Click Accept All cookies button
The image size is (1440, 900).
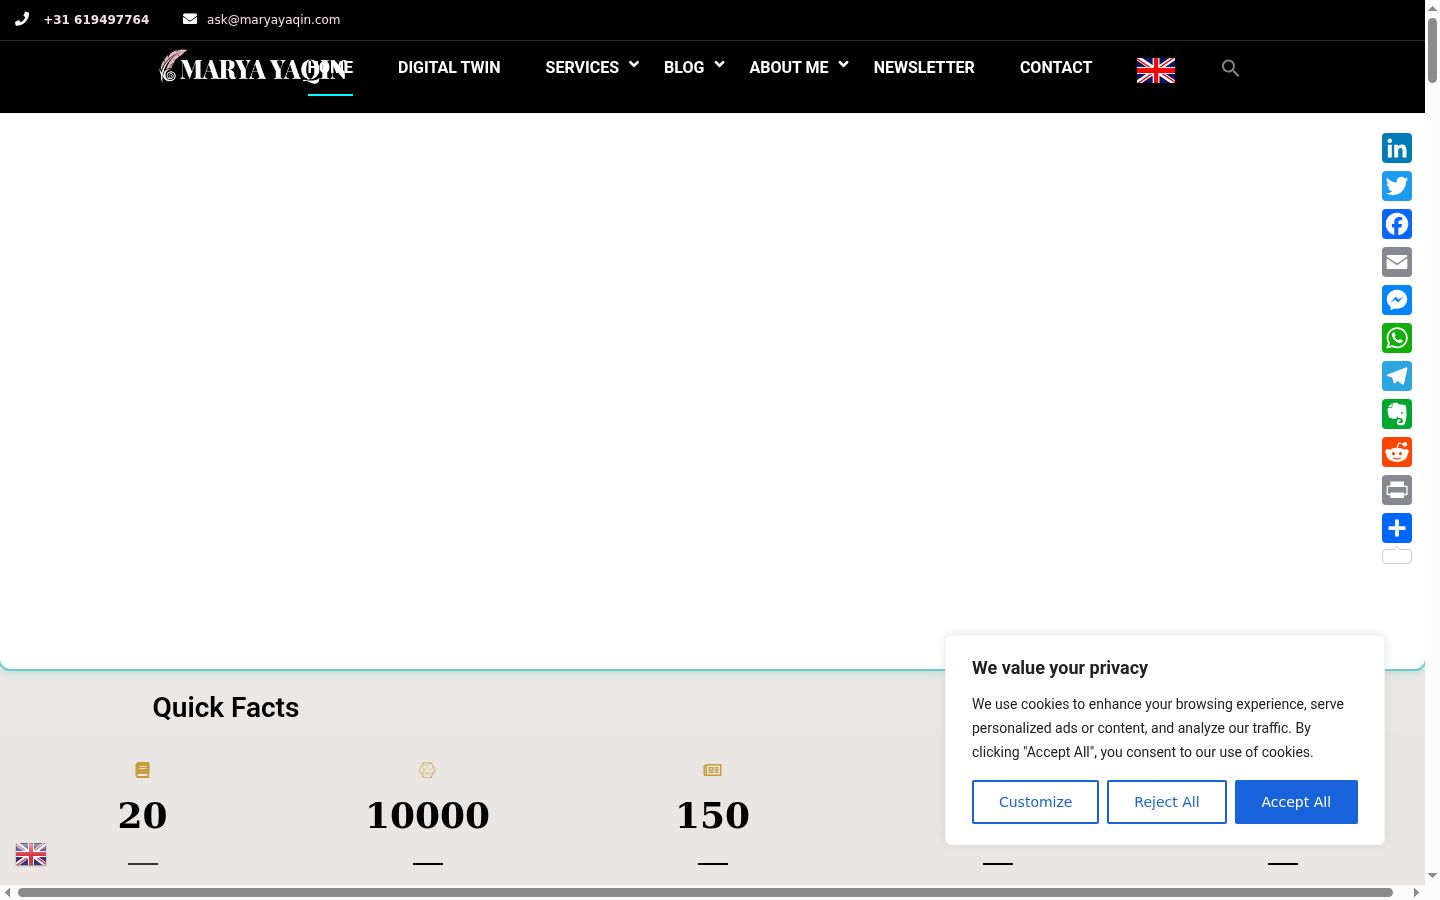[1296, 802]
